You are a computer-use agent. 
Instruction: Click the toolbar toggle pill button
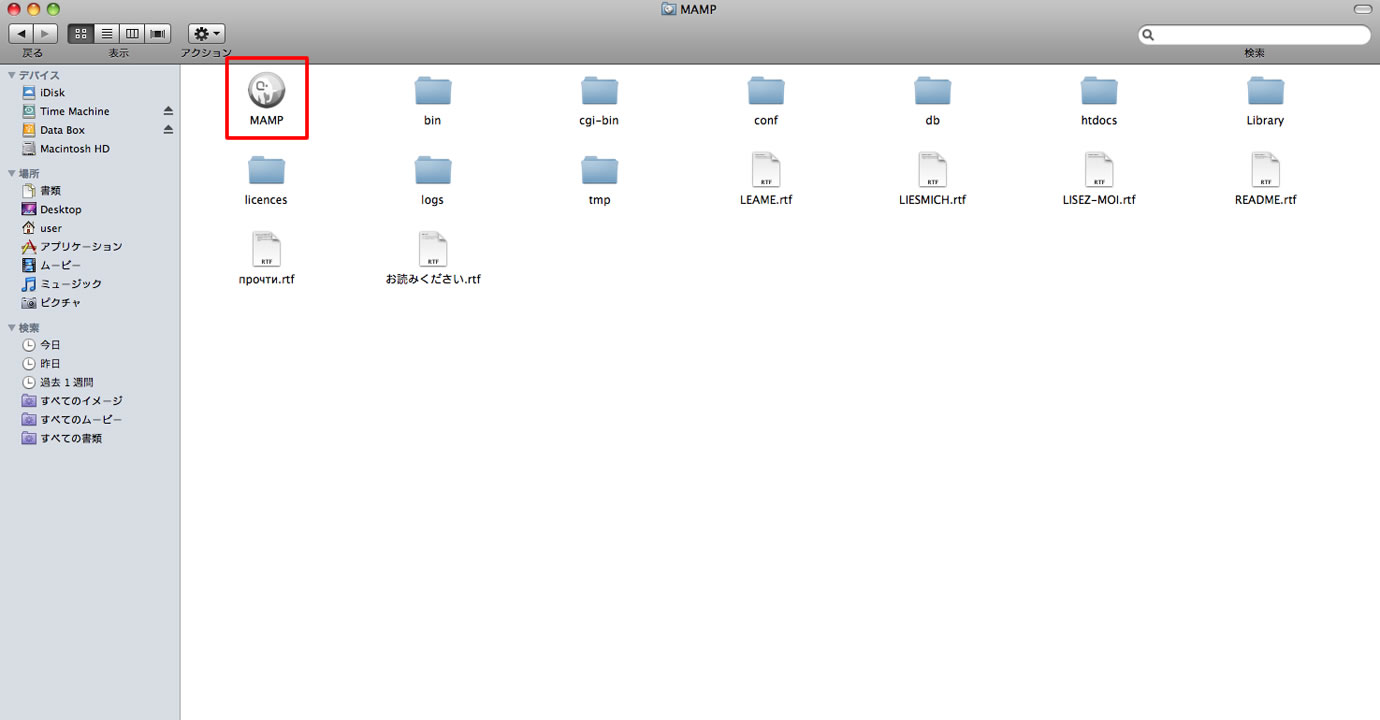point(1362,9)
